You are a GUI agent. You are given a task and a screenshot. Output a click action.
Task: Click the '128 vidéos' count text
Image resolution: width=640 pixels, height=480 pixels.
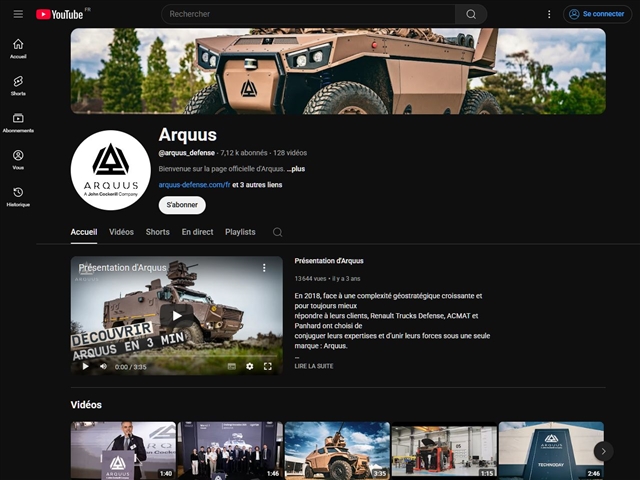tap(290, 153)
